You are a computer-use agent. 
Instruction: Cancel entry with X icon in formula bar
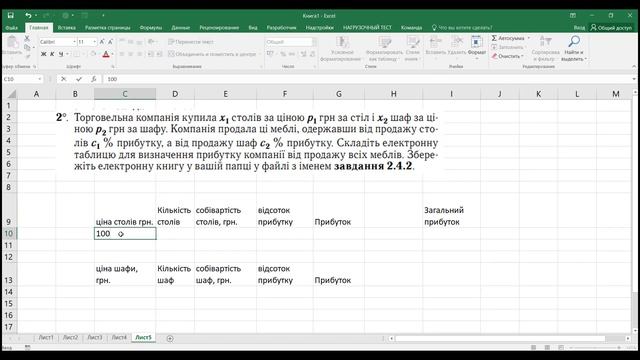pyautogui.click(x=64, y=79)
